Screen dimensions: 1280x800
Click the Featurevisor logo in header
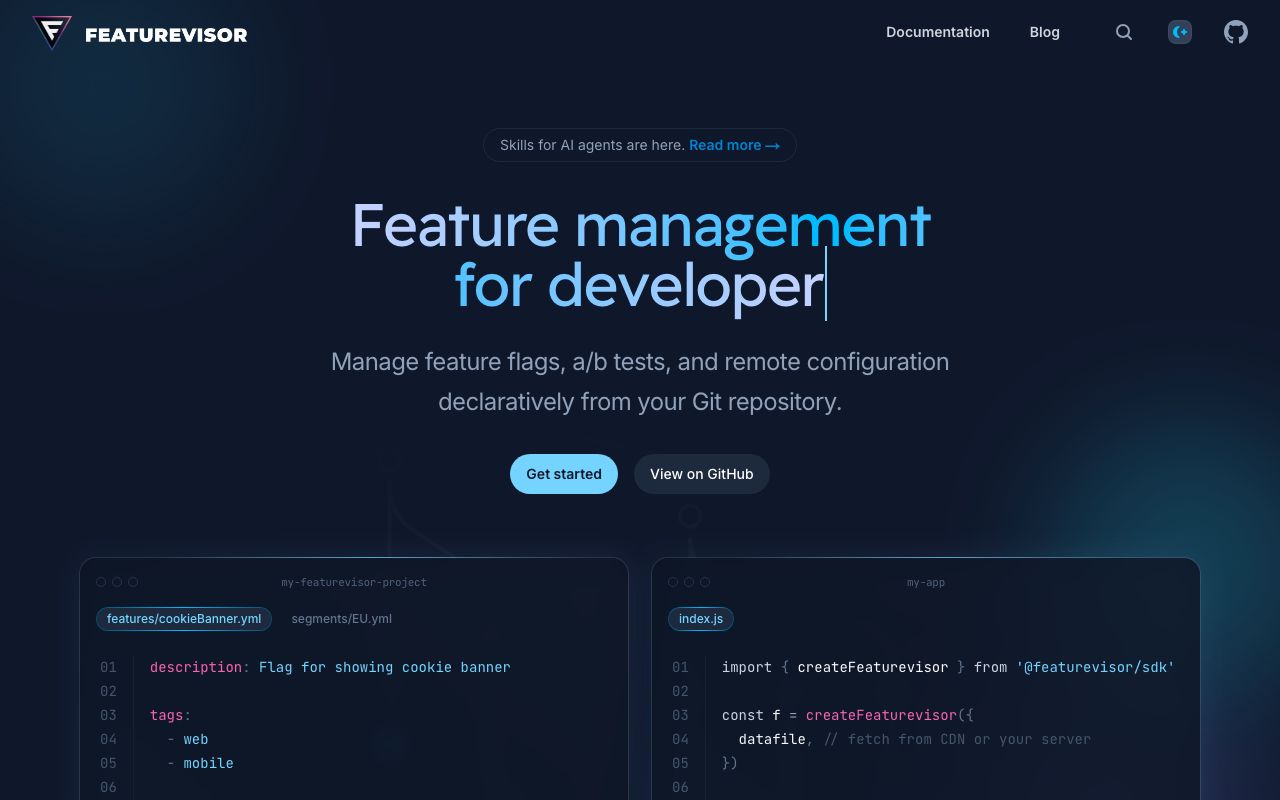coord(140,33)
